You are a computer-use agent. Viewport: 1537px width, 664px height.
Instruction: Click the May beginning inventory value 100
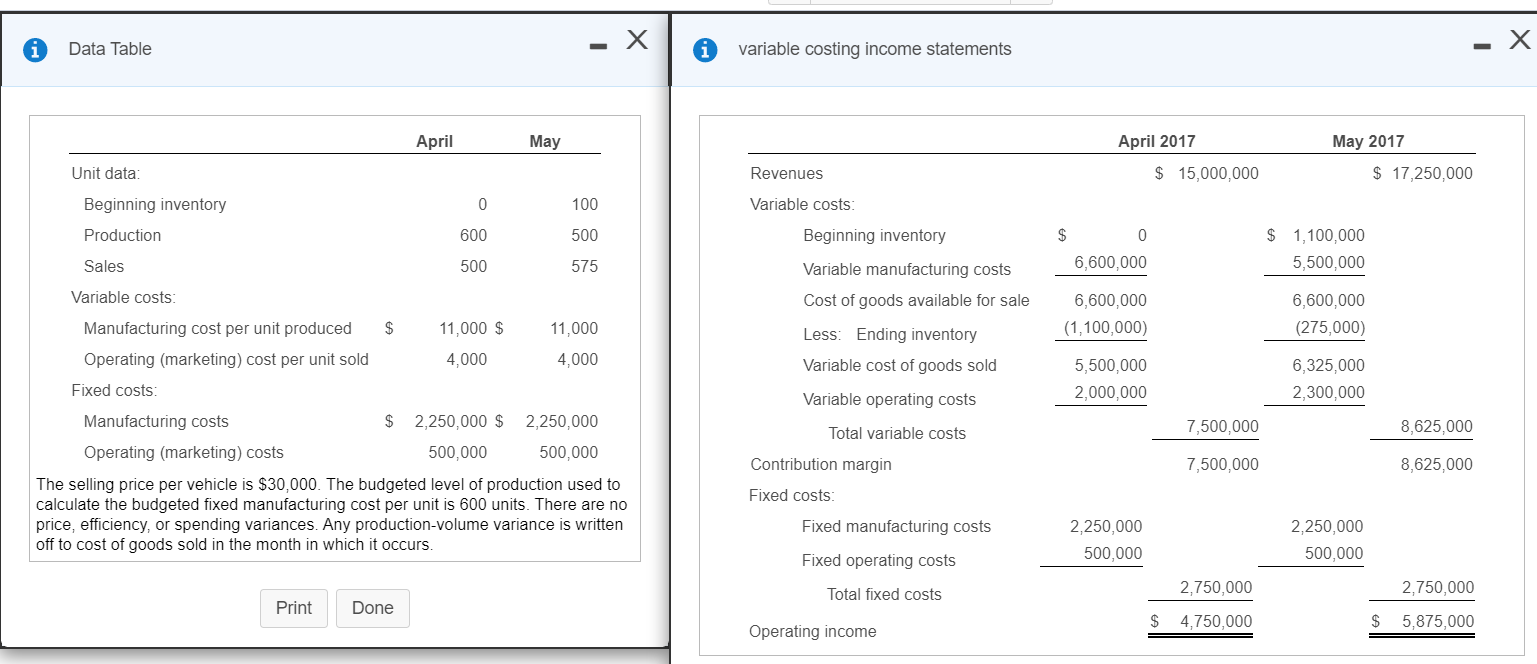click(x=584, y=204)
